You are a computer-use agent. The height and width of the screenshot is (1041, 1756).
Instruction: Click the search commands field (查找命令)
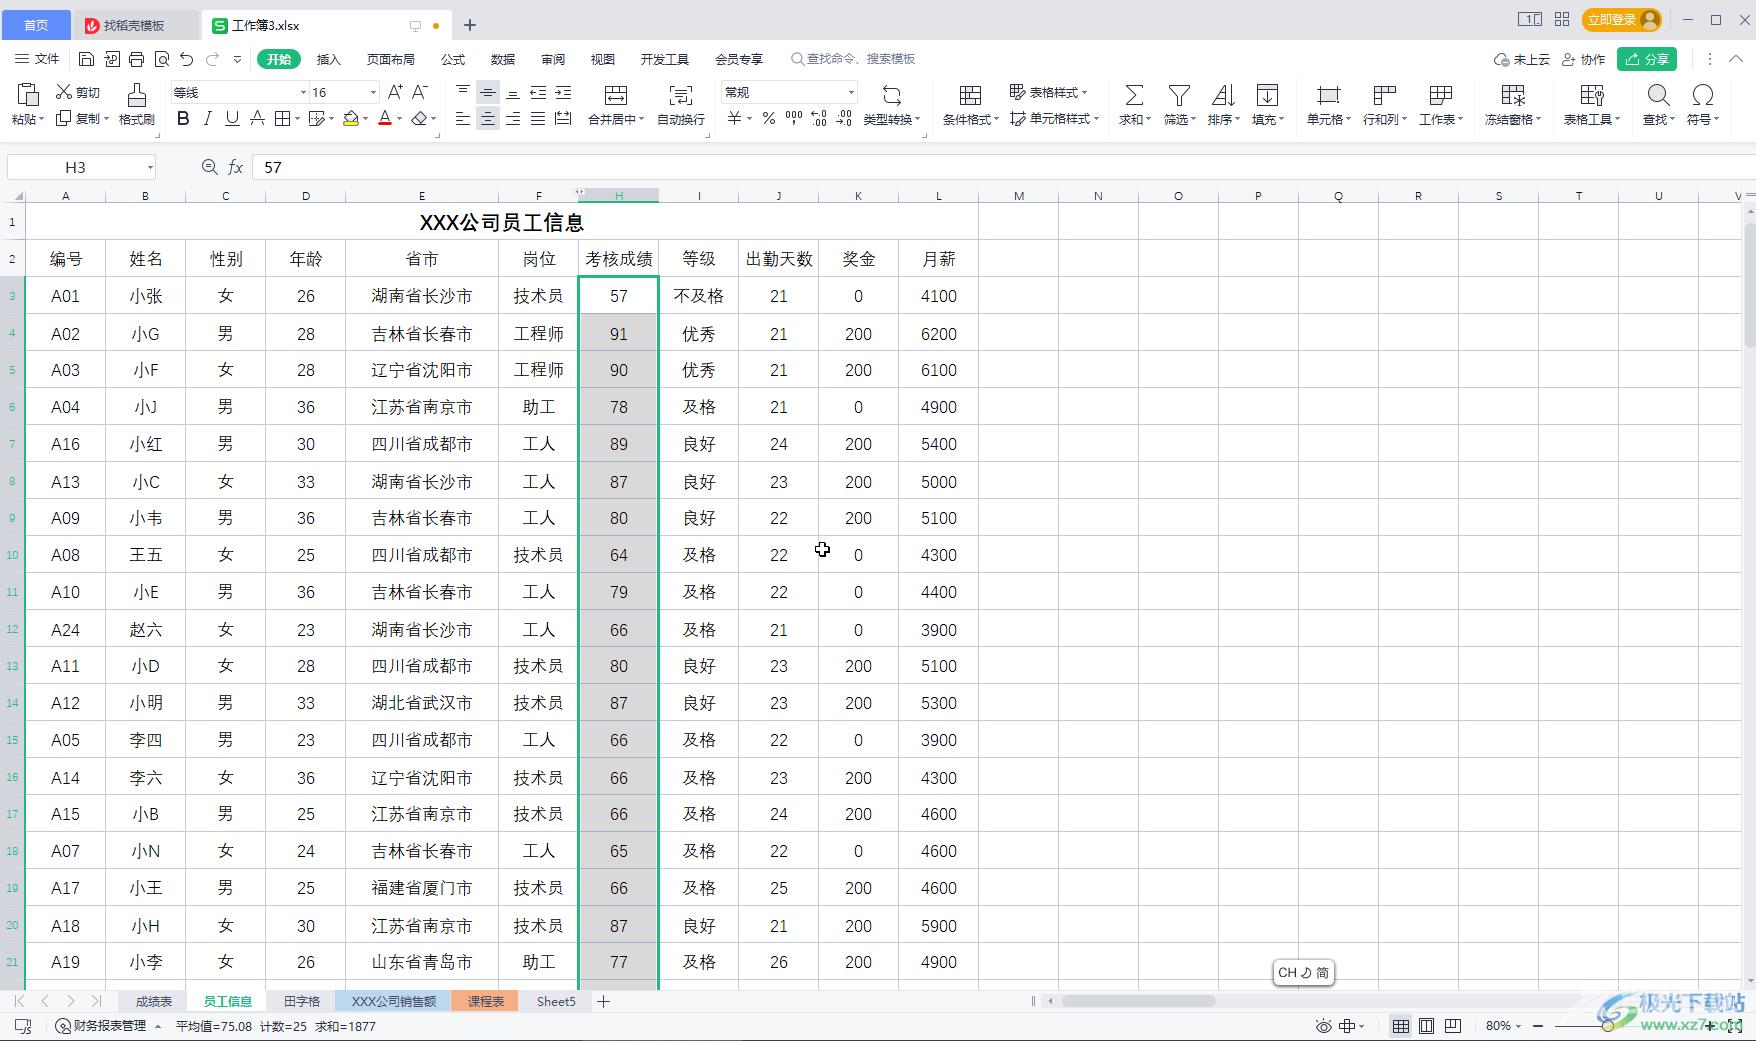(853, 59)
